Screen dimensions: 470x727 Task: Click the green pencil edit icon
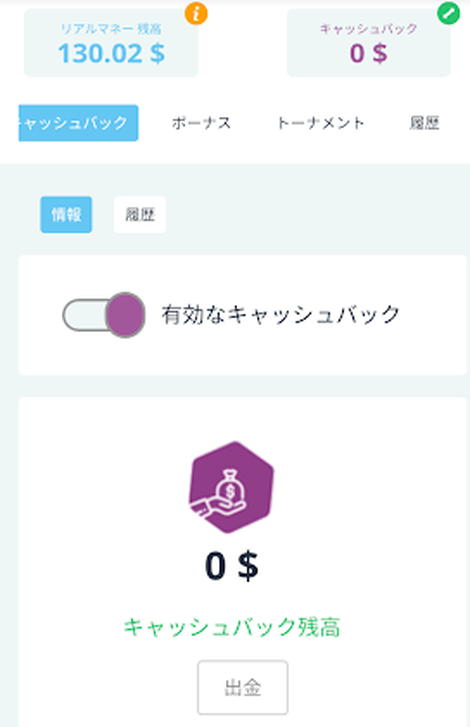448,13
